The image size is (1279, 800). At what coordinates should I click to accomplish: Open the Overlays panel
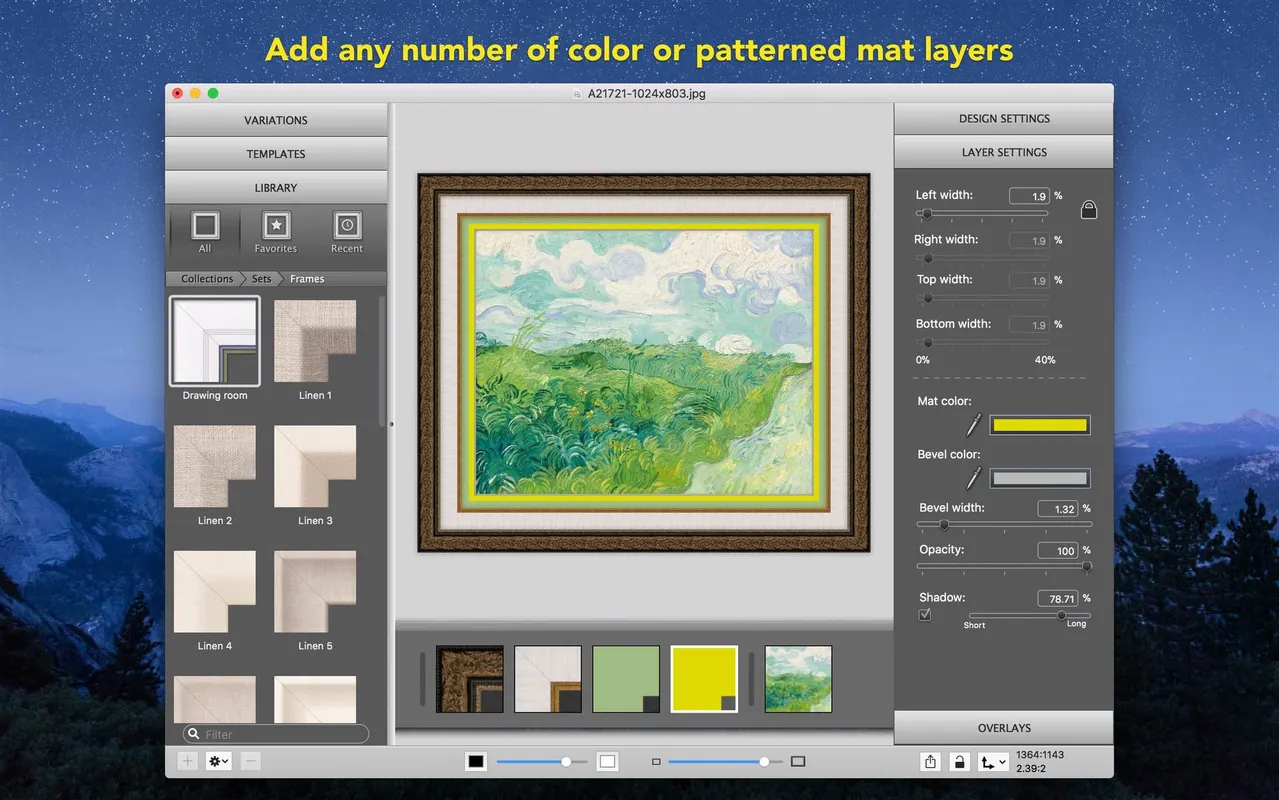pos(1003,727)
